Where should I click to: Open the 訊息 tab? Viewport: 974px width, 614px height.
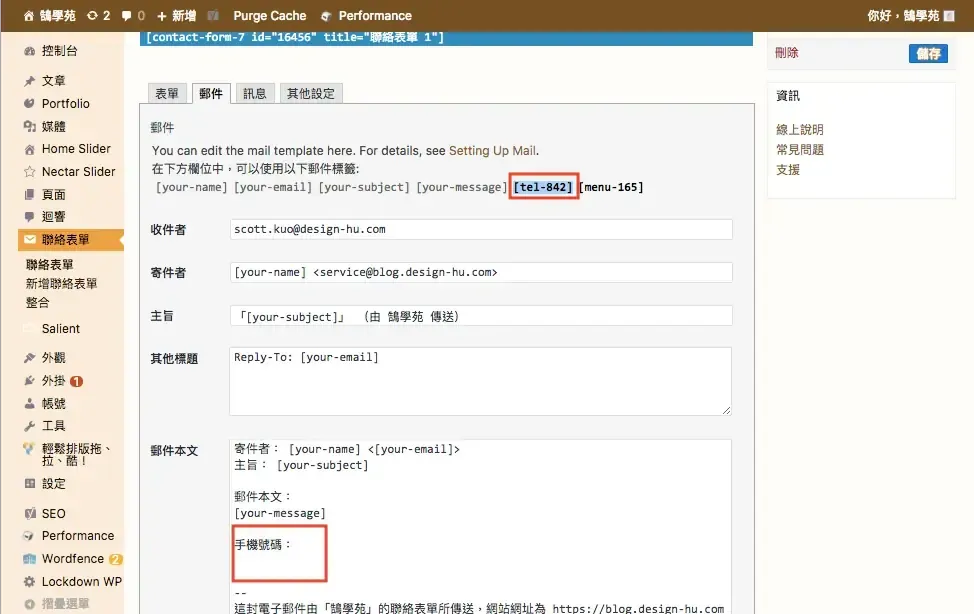(x=255, y=93)
